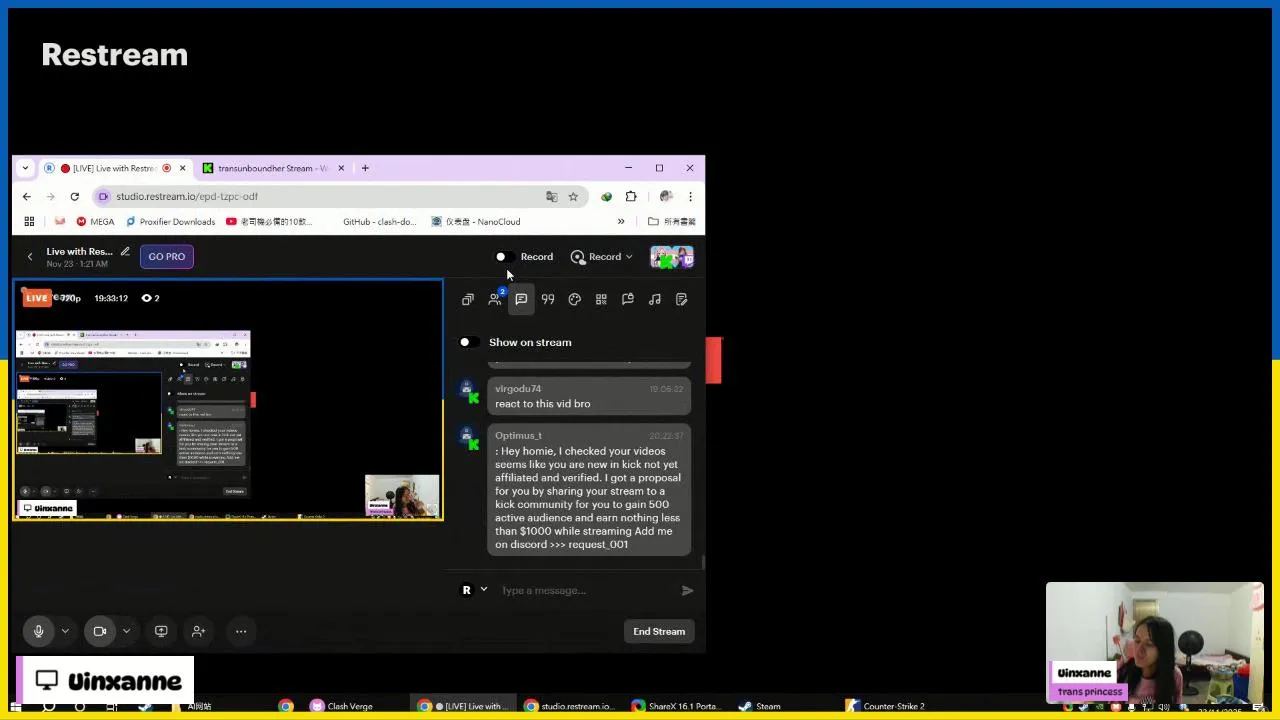The width and height of the screenshot is (1280, 720).
Task: Open the notes icon panel
Action: click(682, 299)
